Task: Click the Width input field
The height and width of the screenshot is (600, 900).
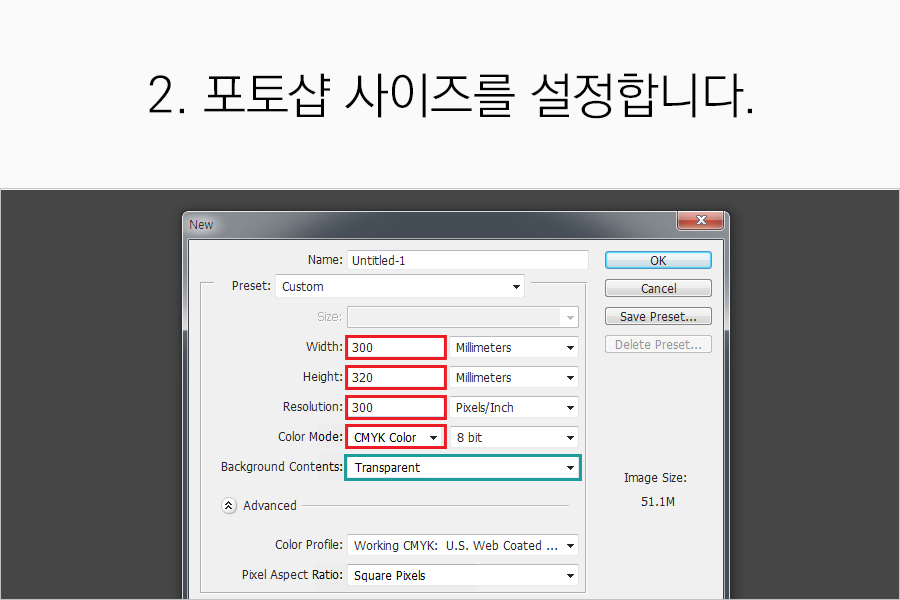Action: (396, 348)
